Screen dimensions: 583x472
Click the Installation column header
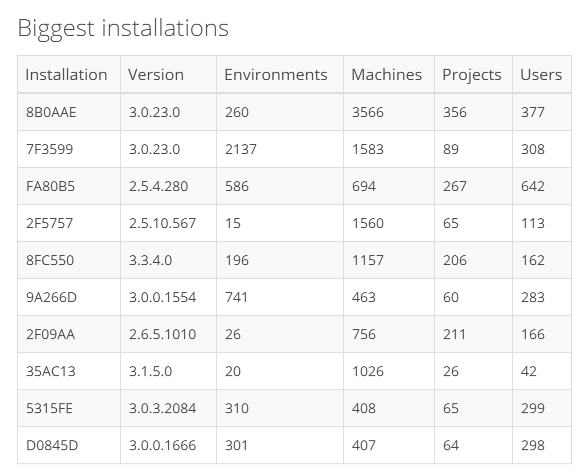coord(66,75)
